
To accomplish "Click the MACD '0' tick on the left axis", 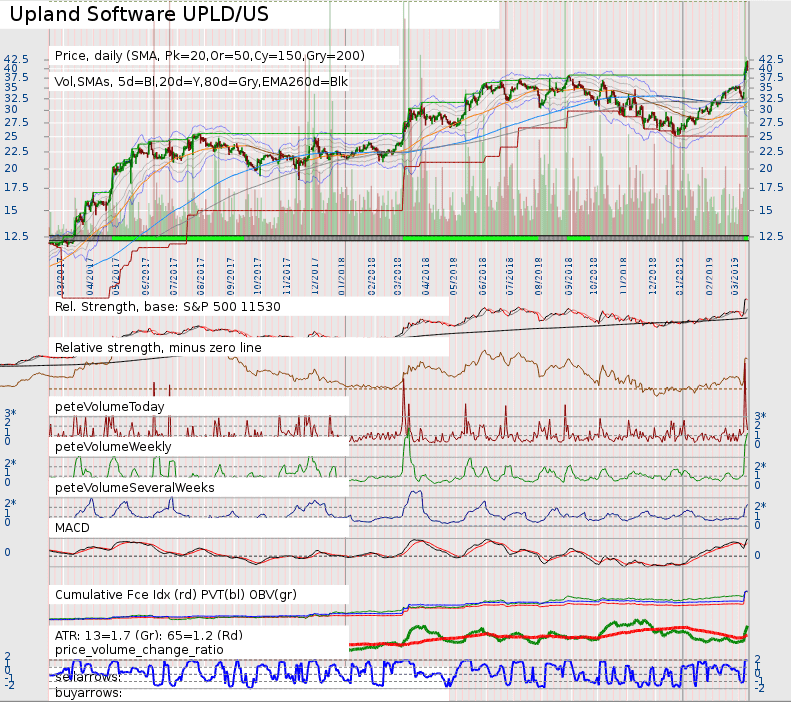I will (8, 552).
